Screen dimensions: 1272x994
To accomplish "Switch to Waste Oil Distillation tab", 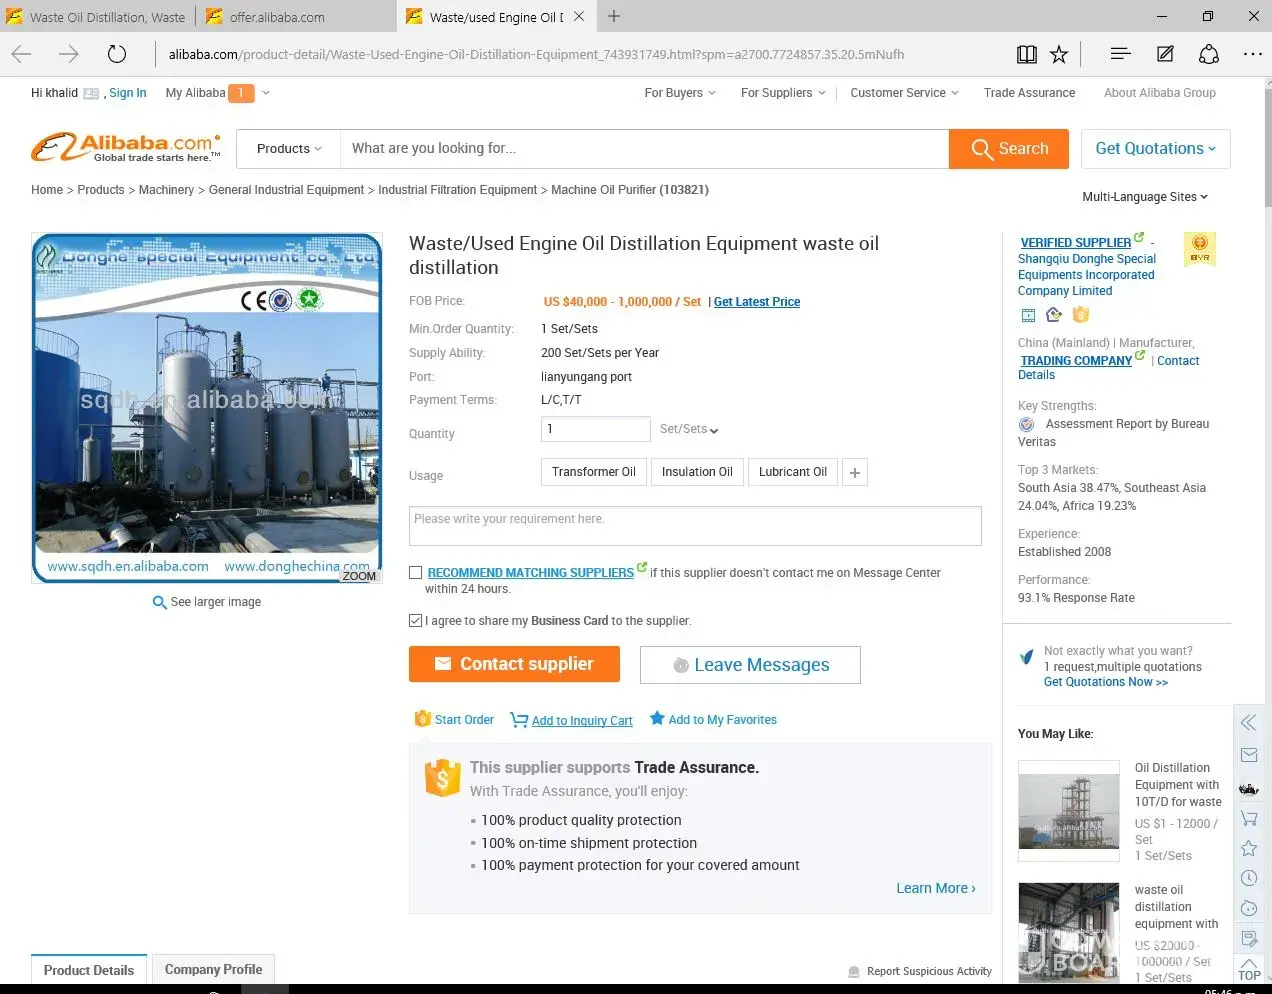I will coord(97,17).
